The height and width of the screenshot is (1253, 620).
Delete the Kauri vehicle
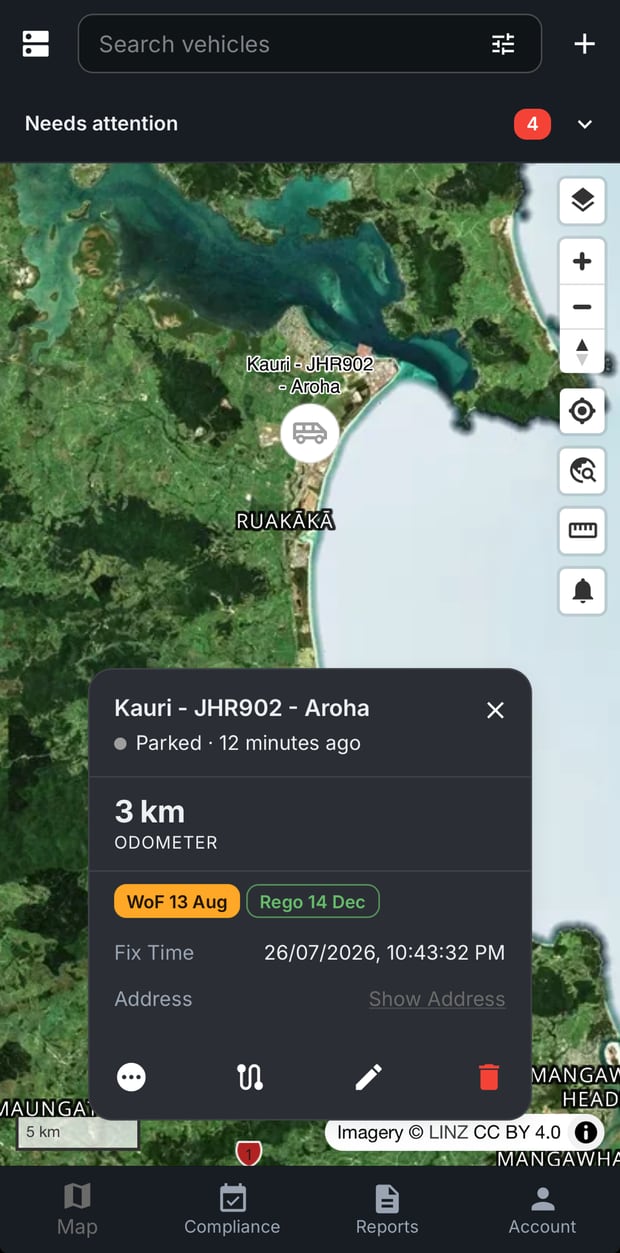pyautogui.click(x=488, y=1077)
